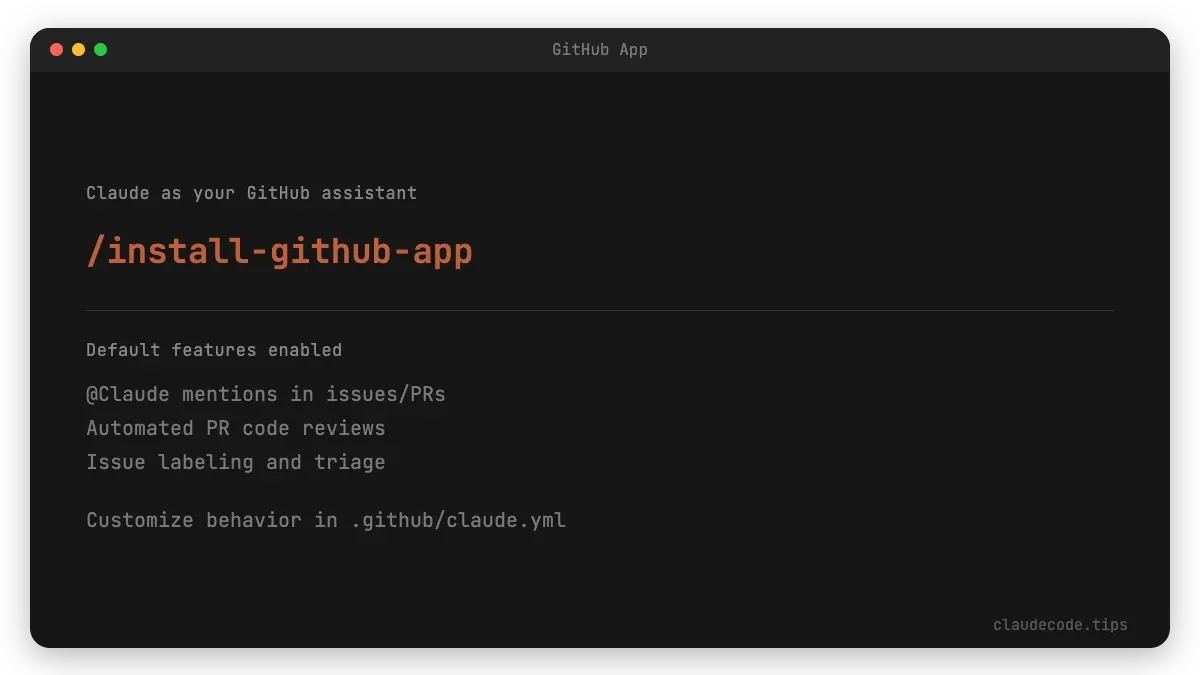Click the green zoom control
The image size is (1200, 675).
click(x=99, y=48)
